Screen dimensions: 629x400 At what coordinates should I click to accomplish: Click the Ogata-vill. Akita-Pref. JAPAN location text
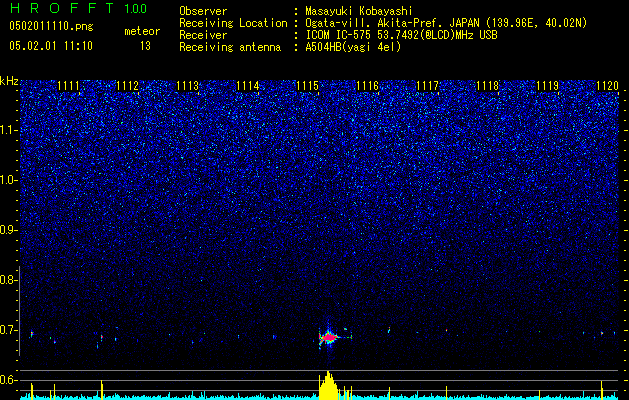point(446,24)
